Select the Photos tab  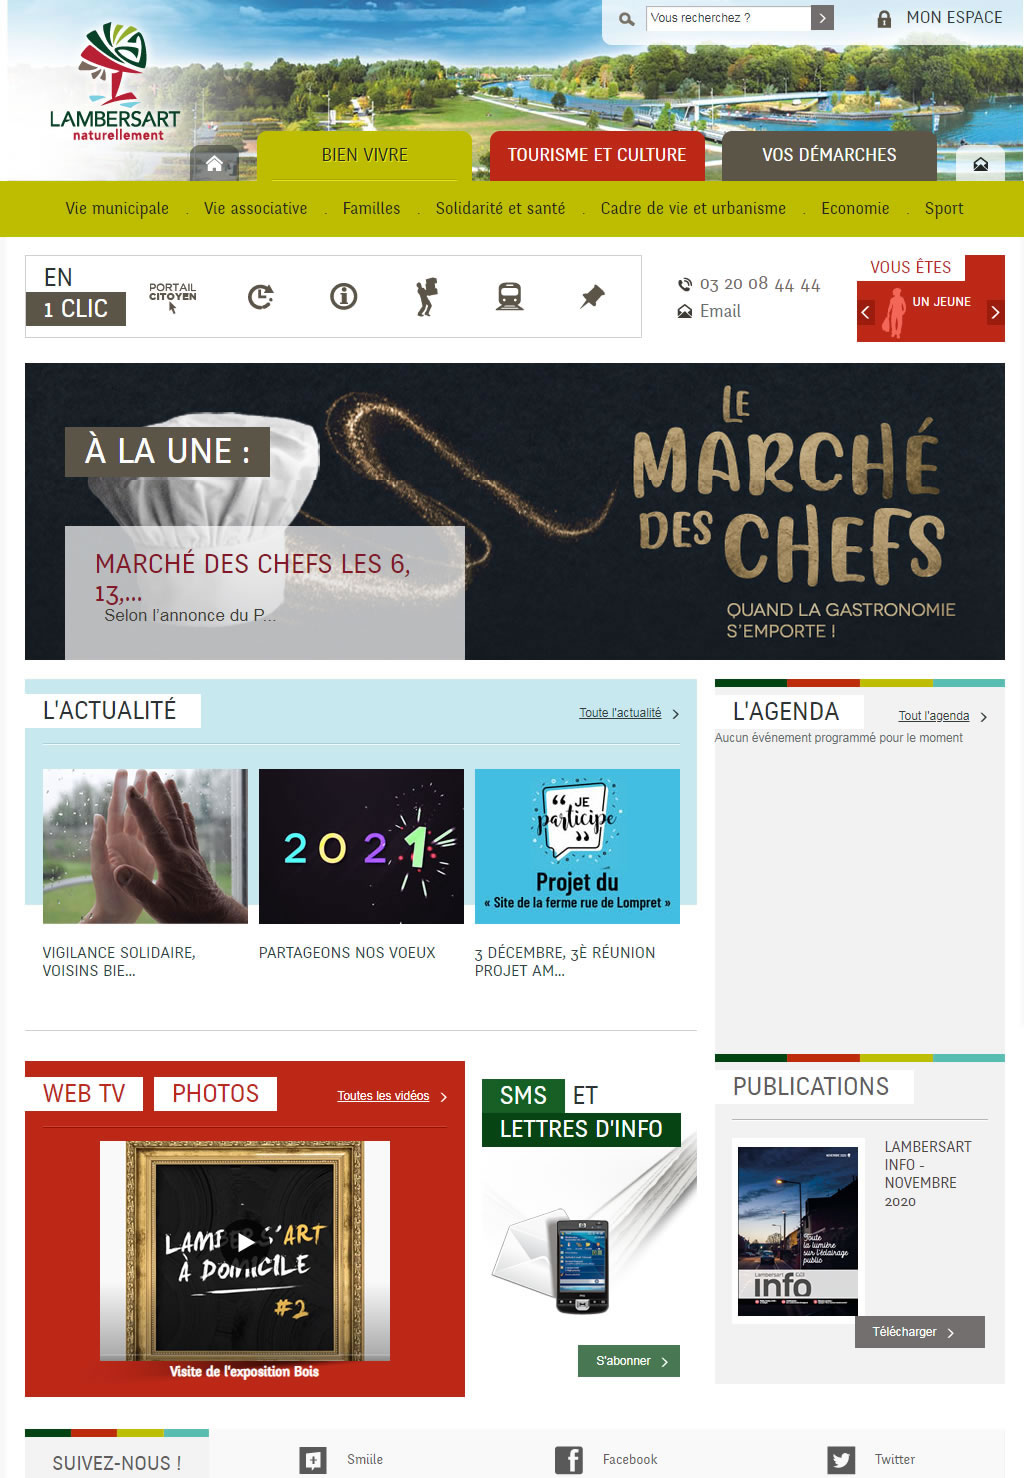tap(216, 1094)
